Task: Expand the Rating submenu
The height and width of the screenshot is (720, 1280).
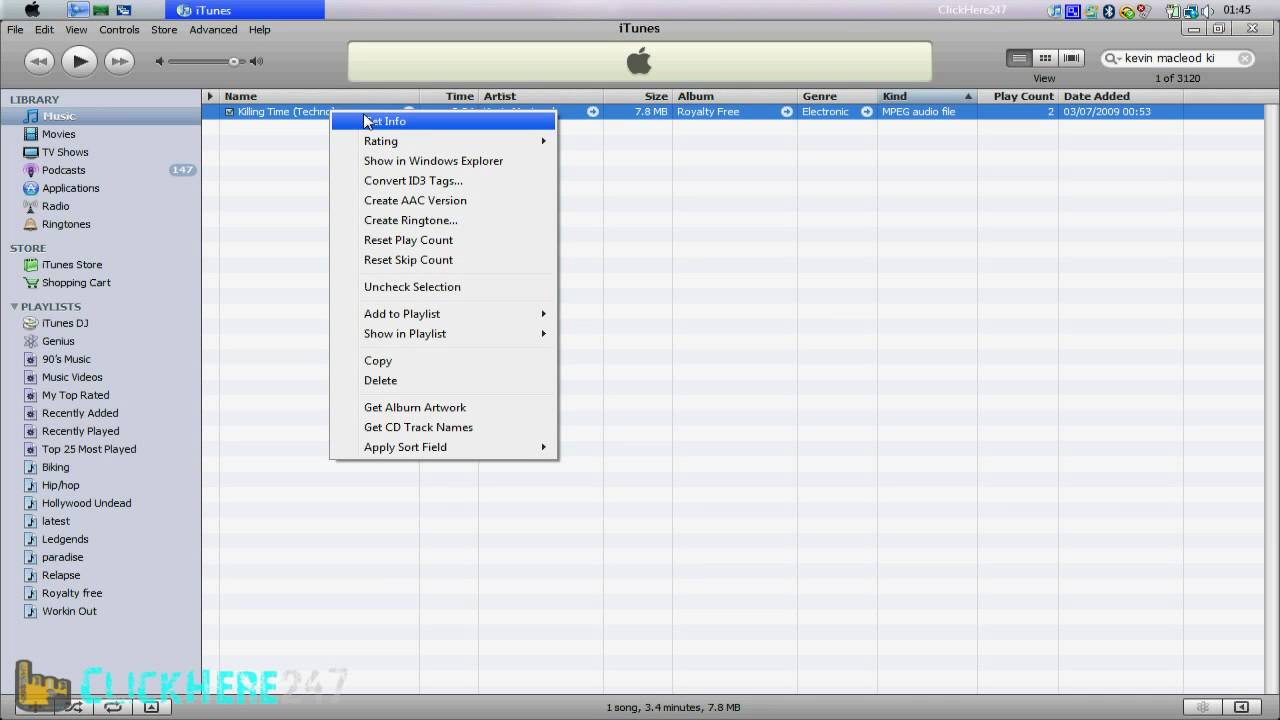Action: (443, 141)
